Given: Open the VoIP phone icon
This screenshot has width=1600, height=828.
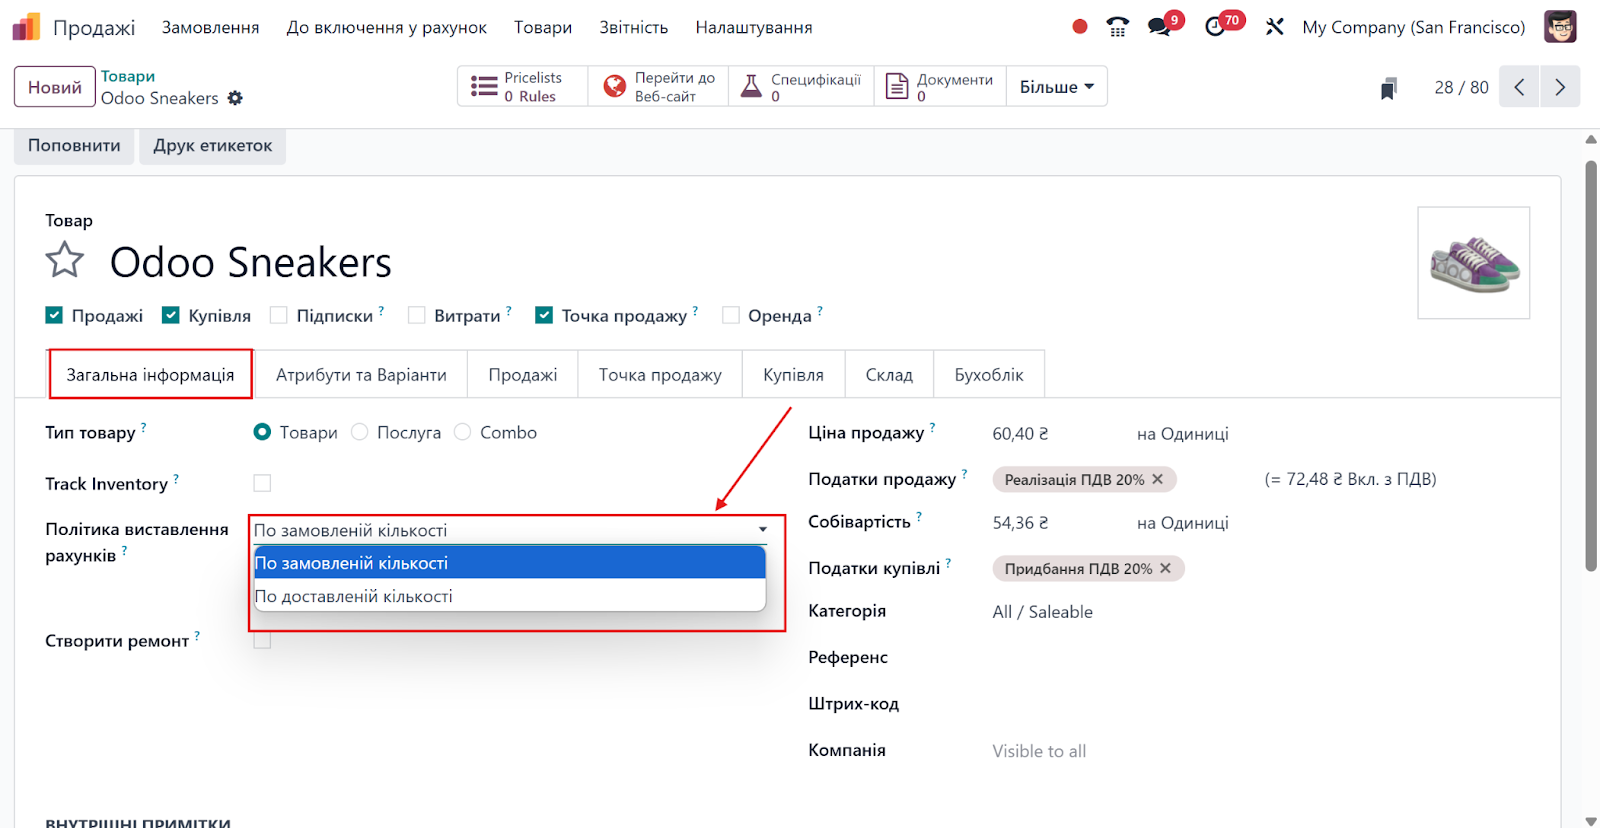Looking at the screenshot, I should pyautogui.click(x=1118, y=27).
